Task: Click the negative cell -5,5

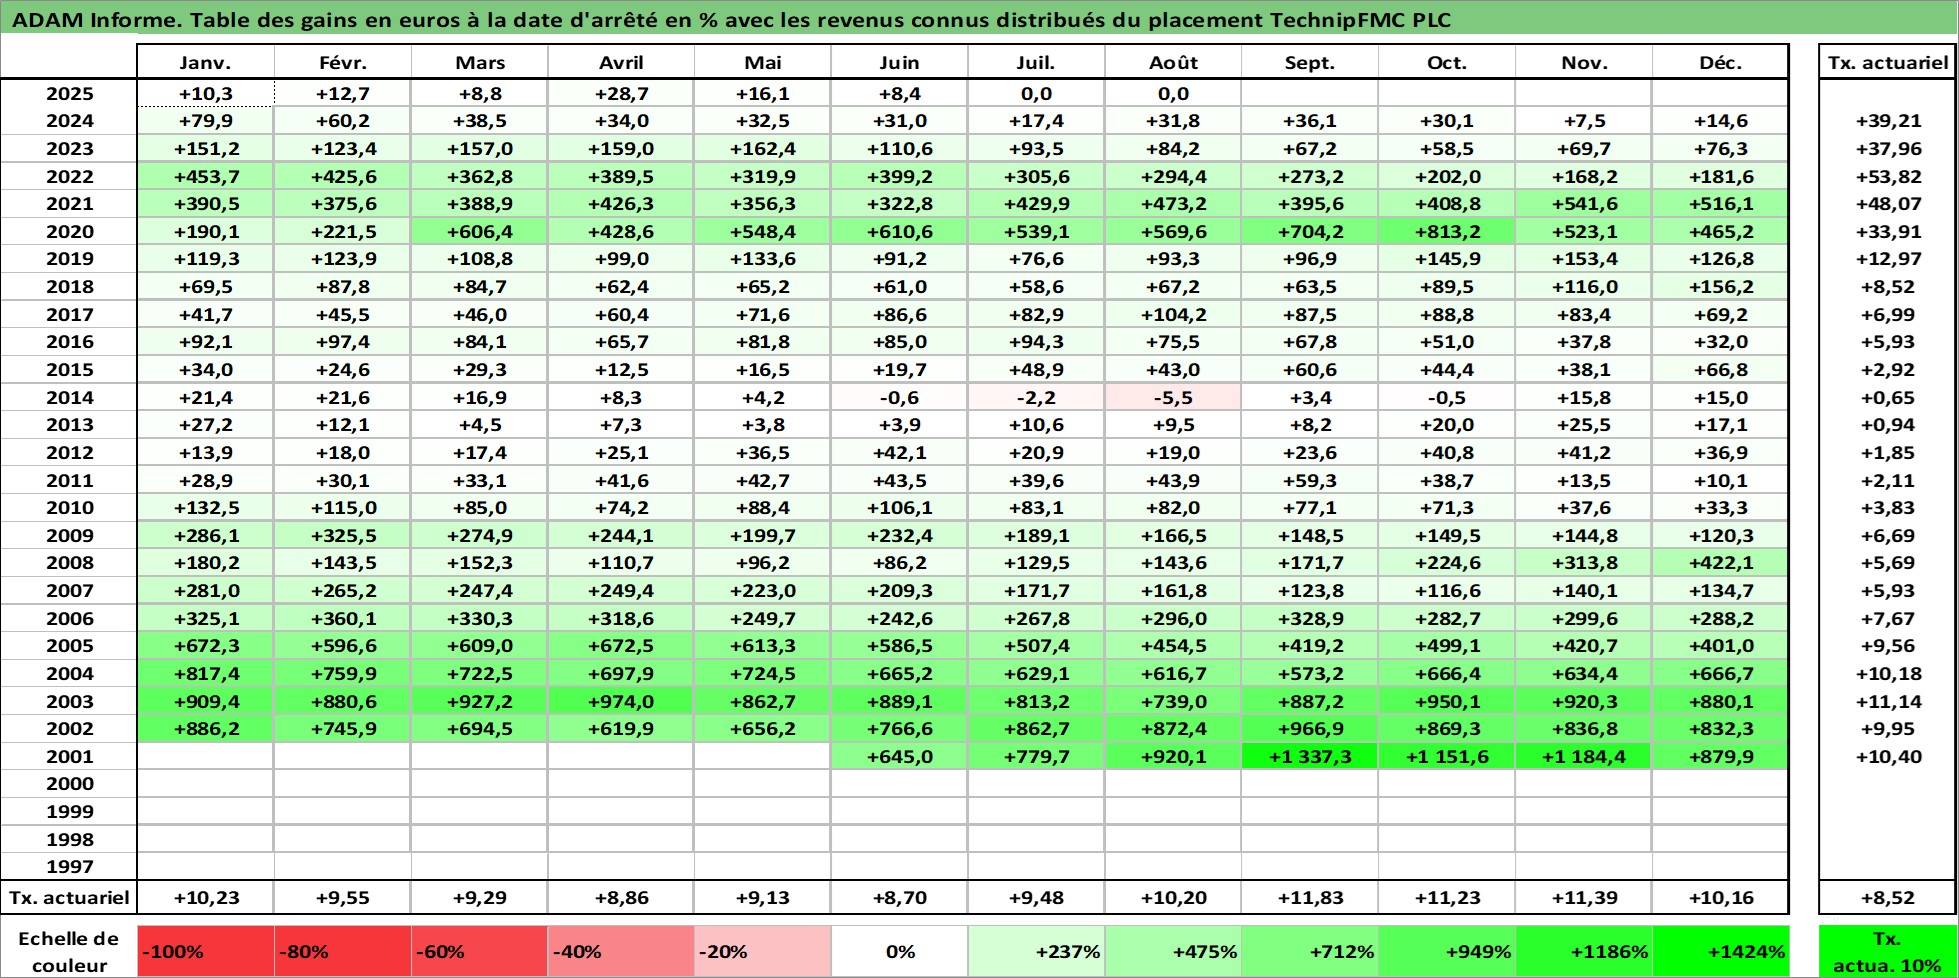Action: [x=1173, y=397]
